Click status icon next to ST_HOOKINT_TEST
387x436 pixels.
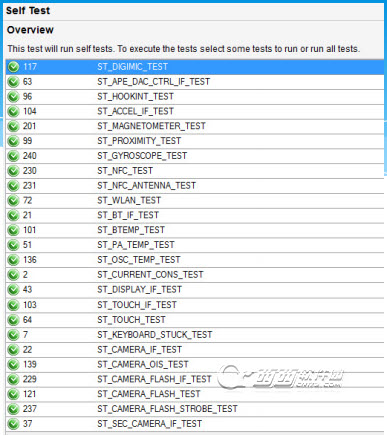(13, 97)
